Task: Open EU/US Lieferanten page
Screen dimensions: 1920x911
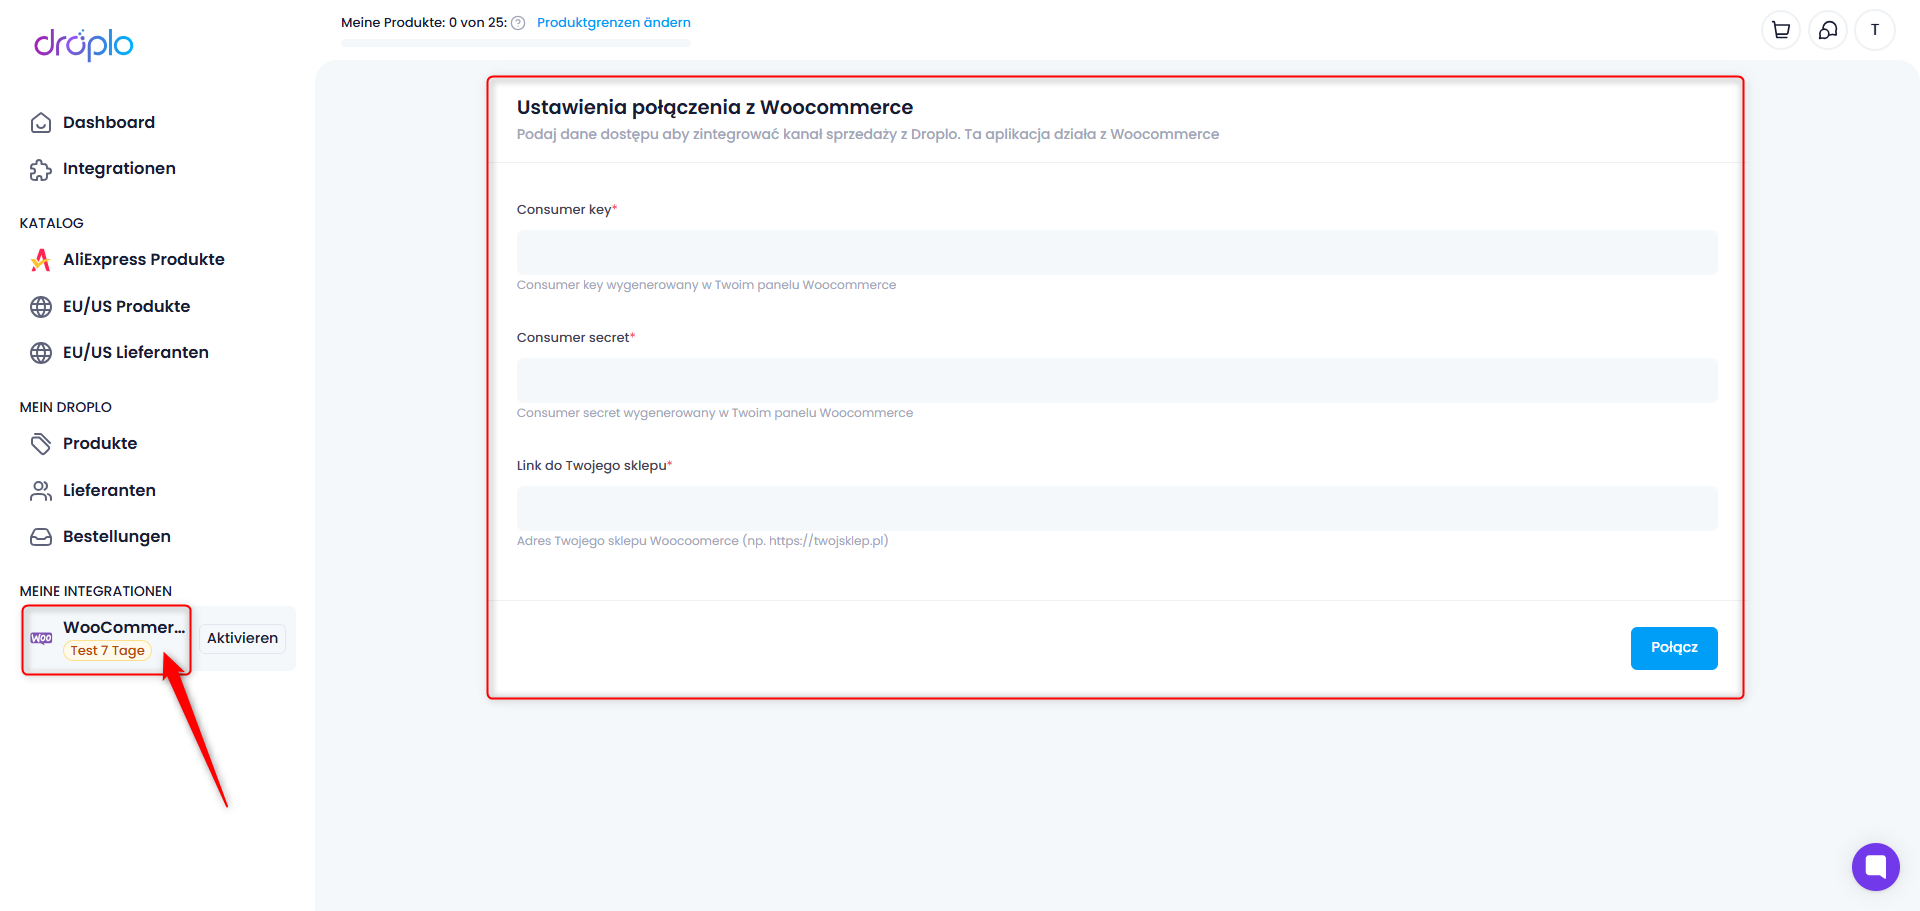Action: pos(135,353)
